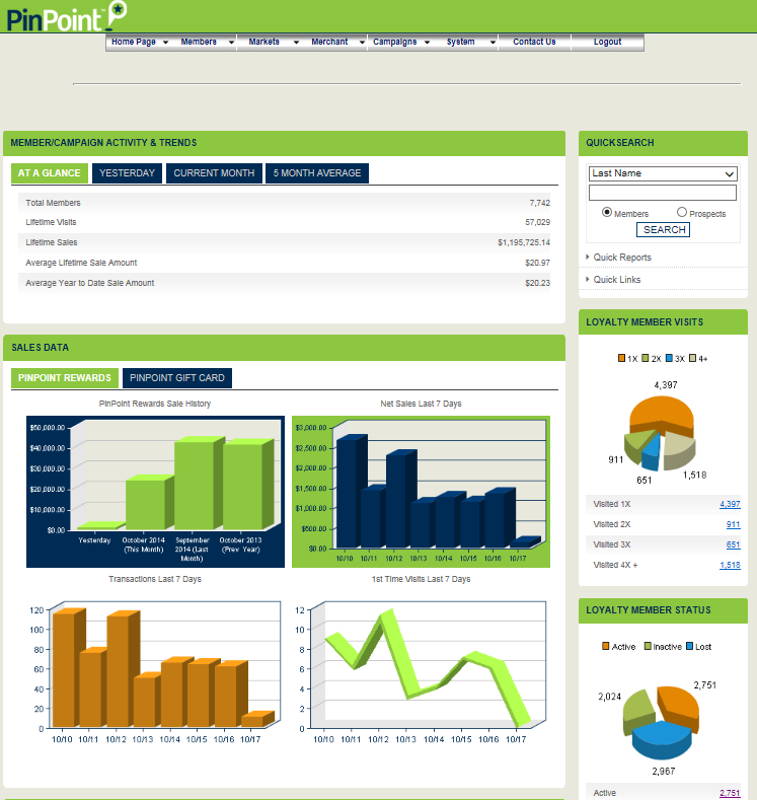Click the 651 Visited 3X link
Image resolution: width=757 pixels, height=800 pixels.
point(733,545)
